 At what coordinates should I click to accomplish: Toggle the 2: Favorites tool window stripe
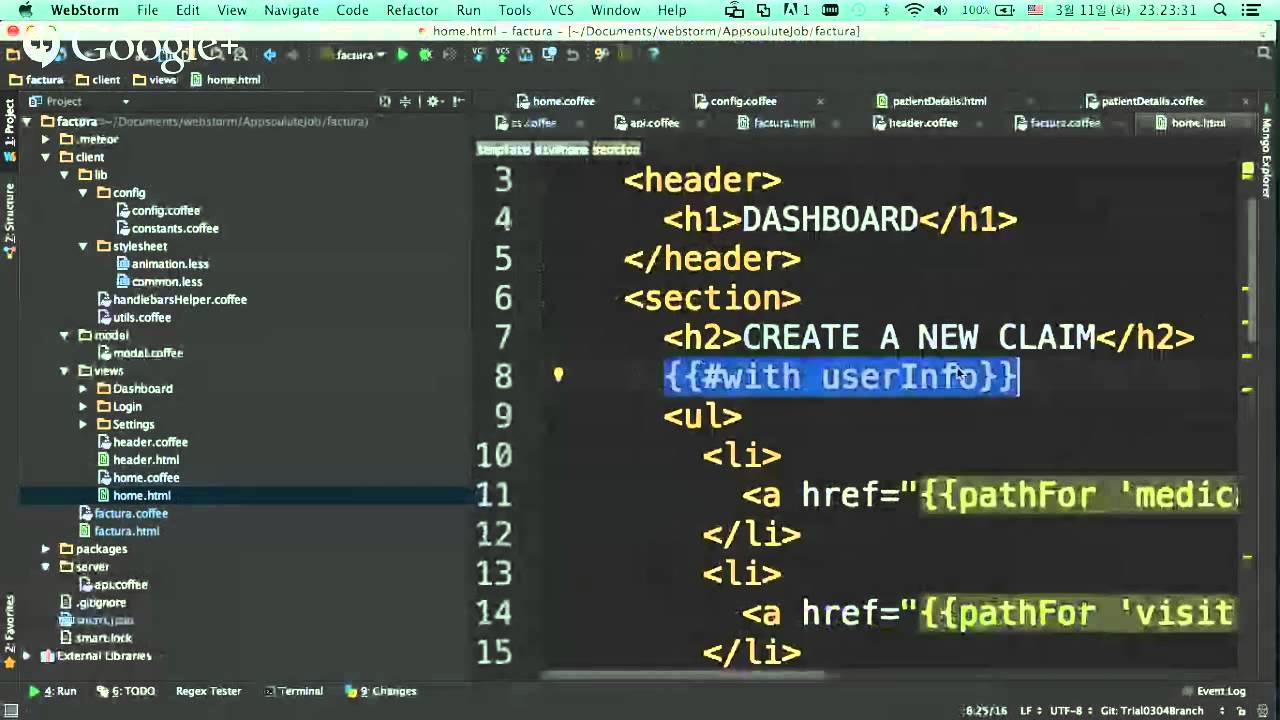coord(9,632)
